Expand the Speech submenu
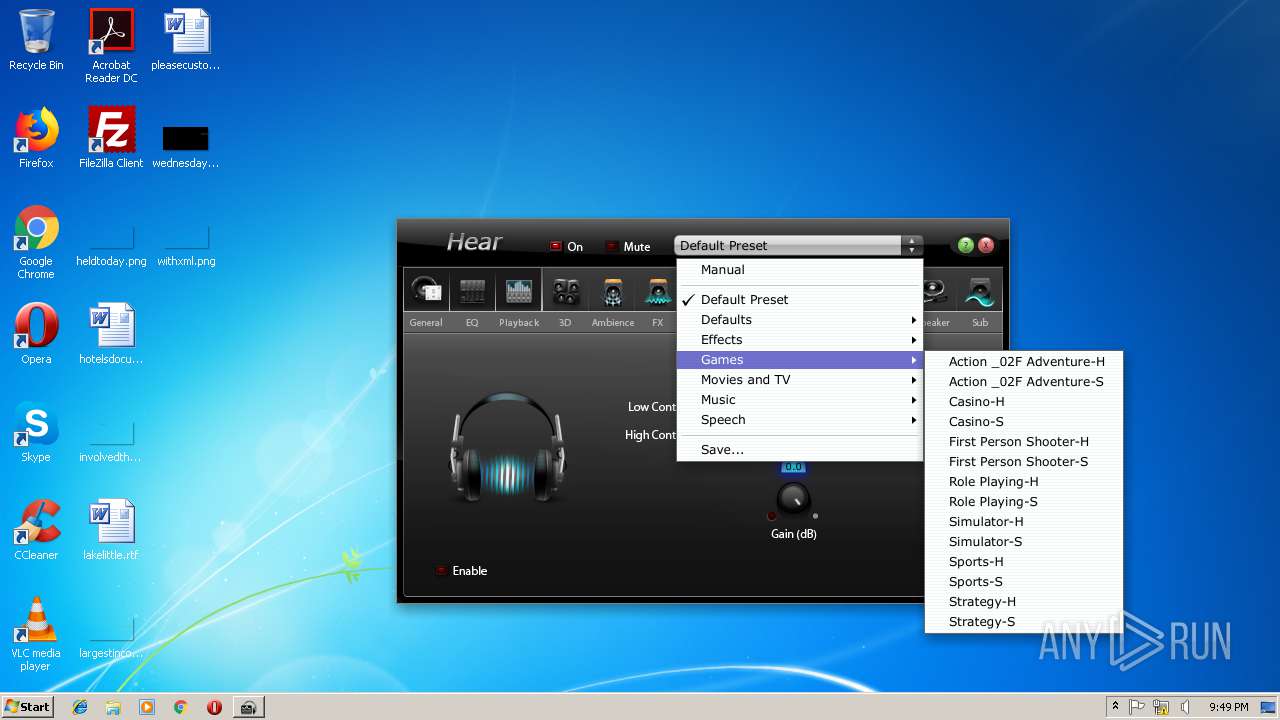Viewport: 1280px width, 720px height. 799,420
